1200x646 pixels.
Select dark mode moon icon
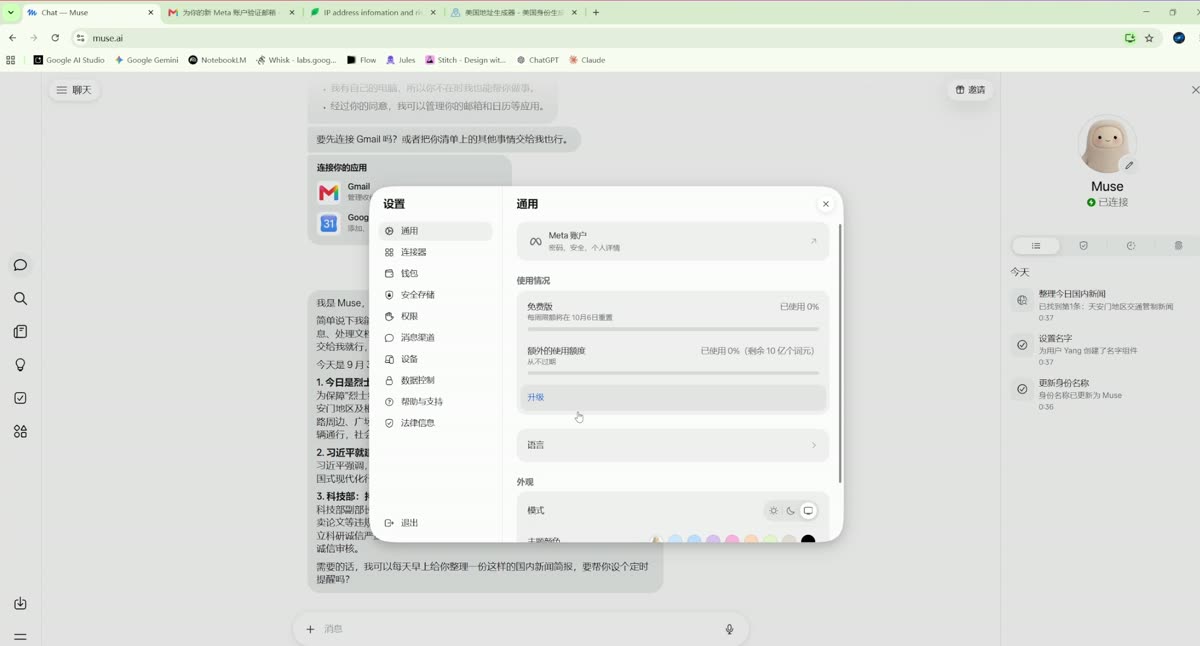[x=790, y=511]
